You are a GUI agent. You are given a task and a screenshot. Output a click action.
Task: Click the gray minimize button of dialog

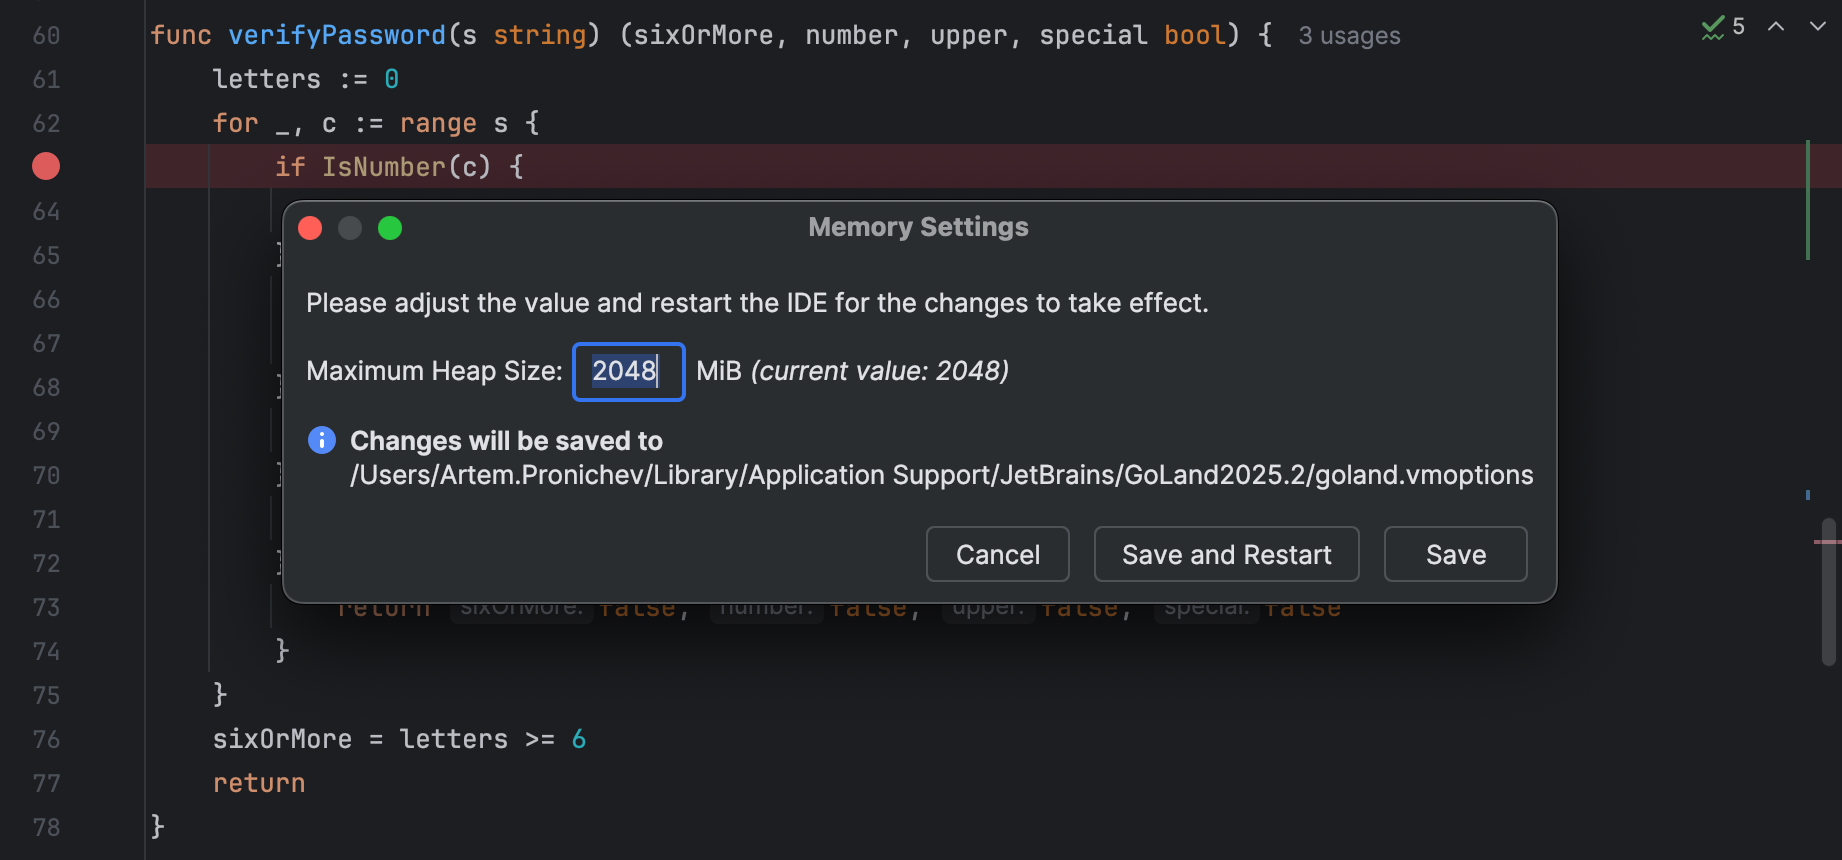[x=350, y=229]
